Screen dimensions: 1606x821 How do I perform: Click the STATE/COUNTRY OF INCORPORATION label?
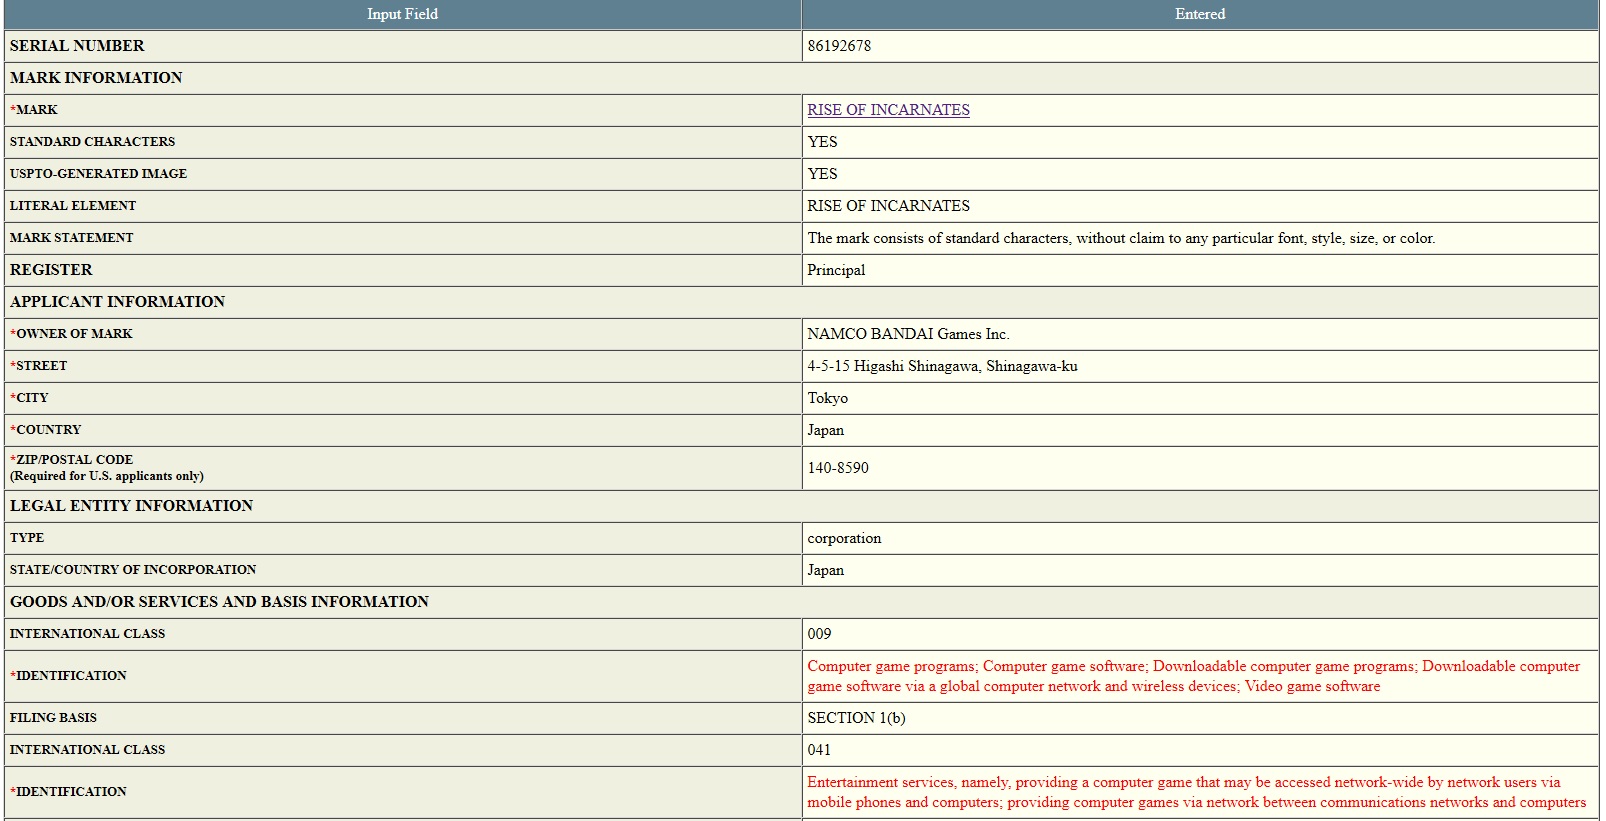click(x=133, y=570)
